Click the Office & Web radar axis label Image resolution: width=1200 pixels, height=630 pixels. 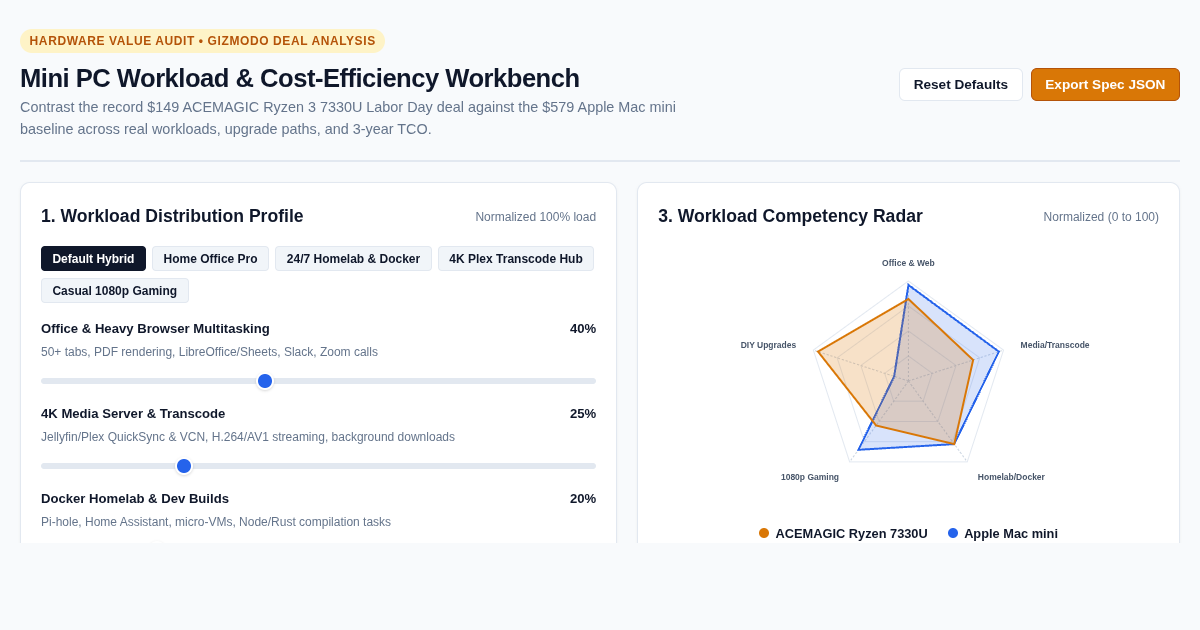pos(908,263)
